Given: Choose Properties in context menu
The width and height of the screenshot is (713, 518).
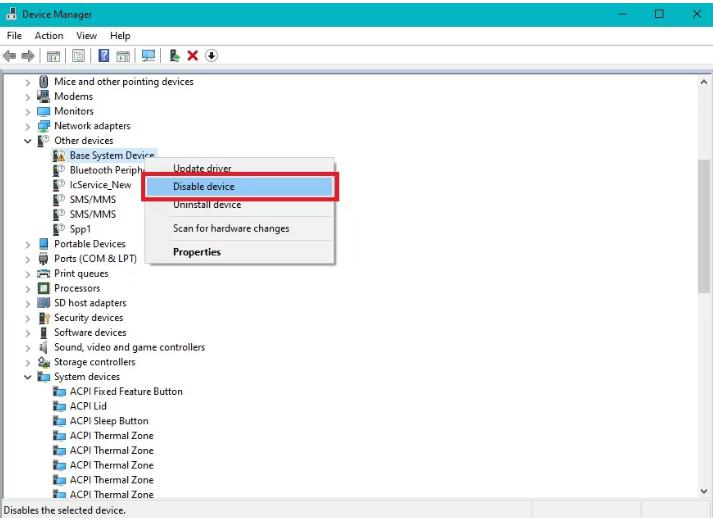Looking at the screenshot, I should pos(239,252).
